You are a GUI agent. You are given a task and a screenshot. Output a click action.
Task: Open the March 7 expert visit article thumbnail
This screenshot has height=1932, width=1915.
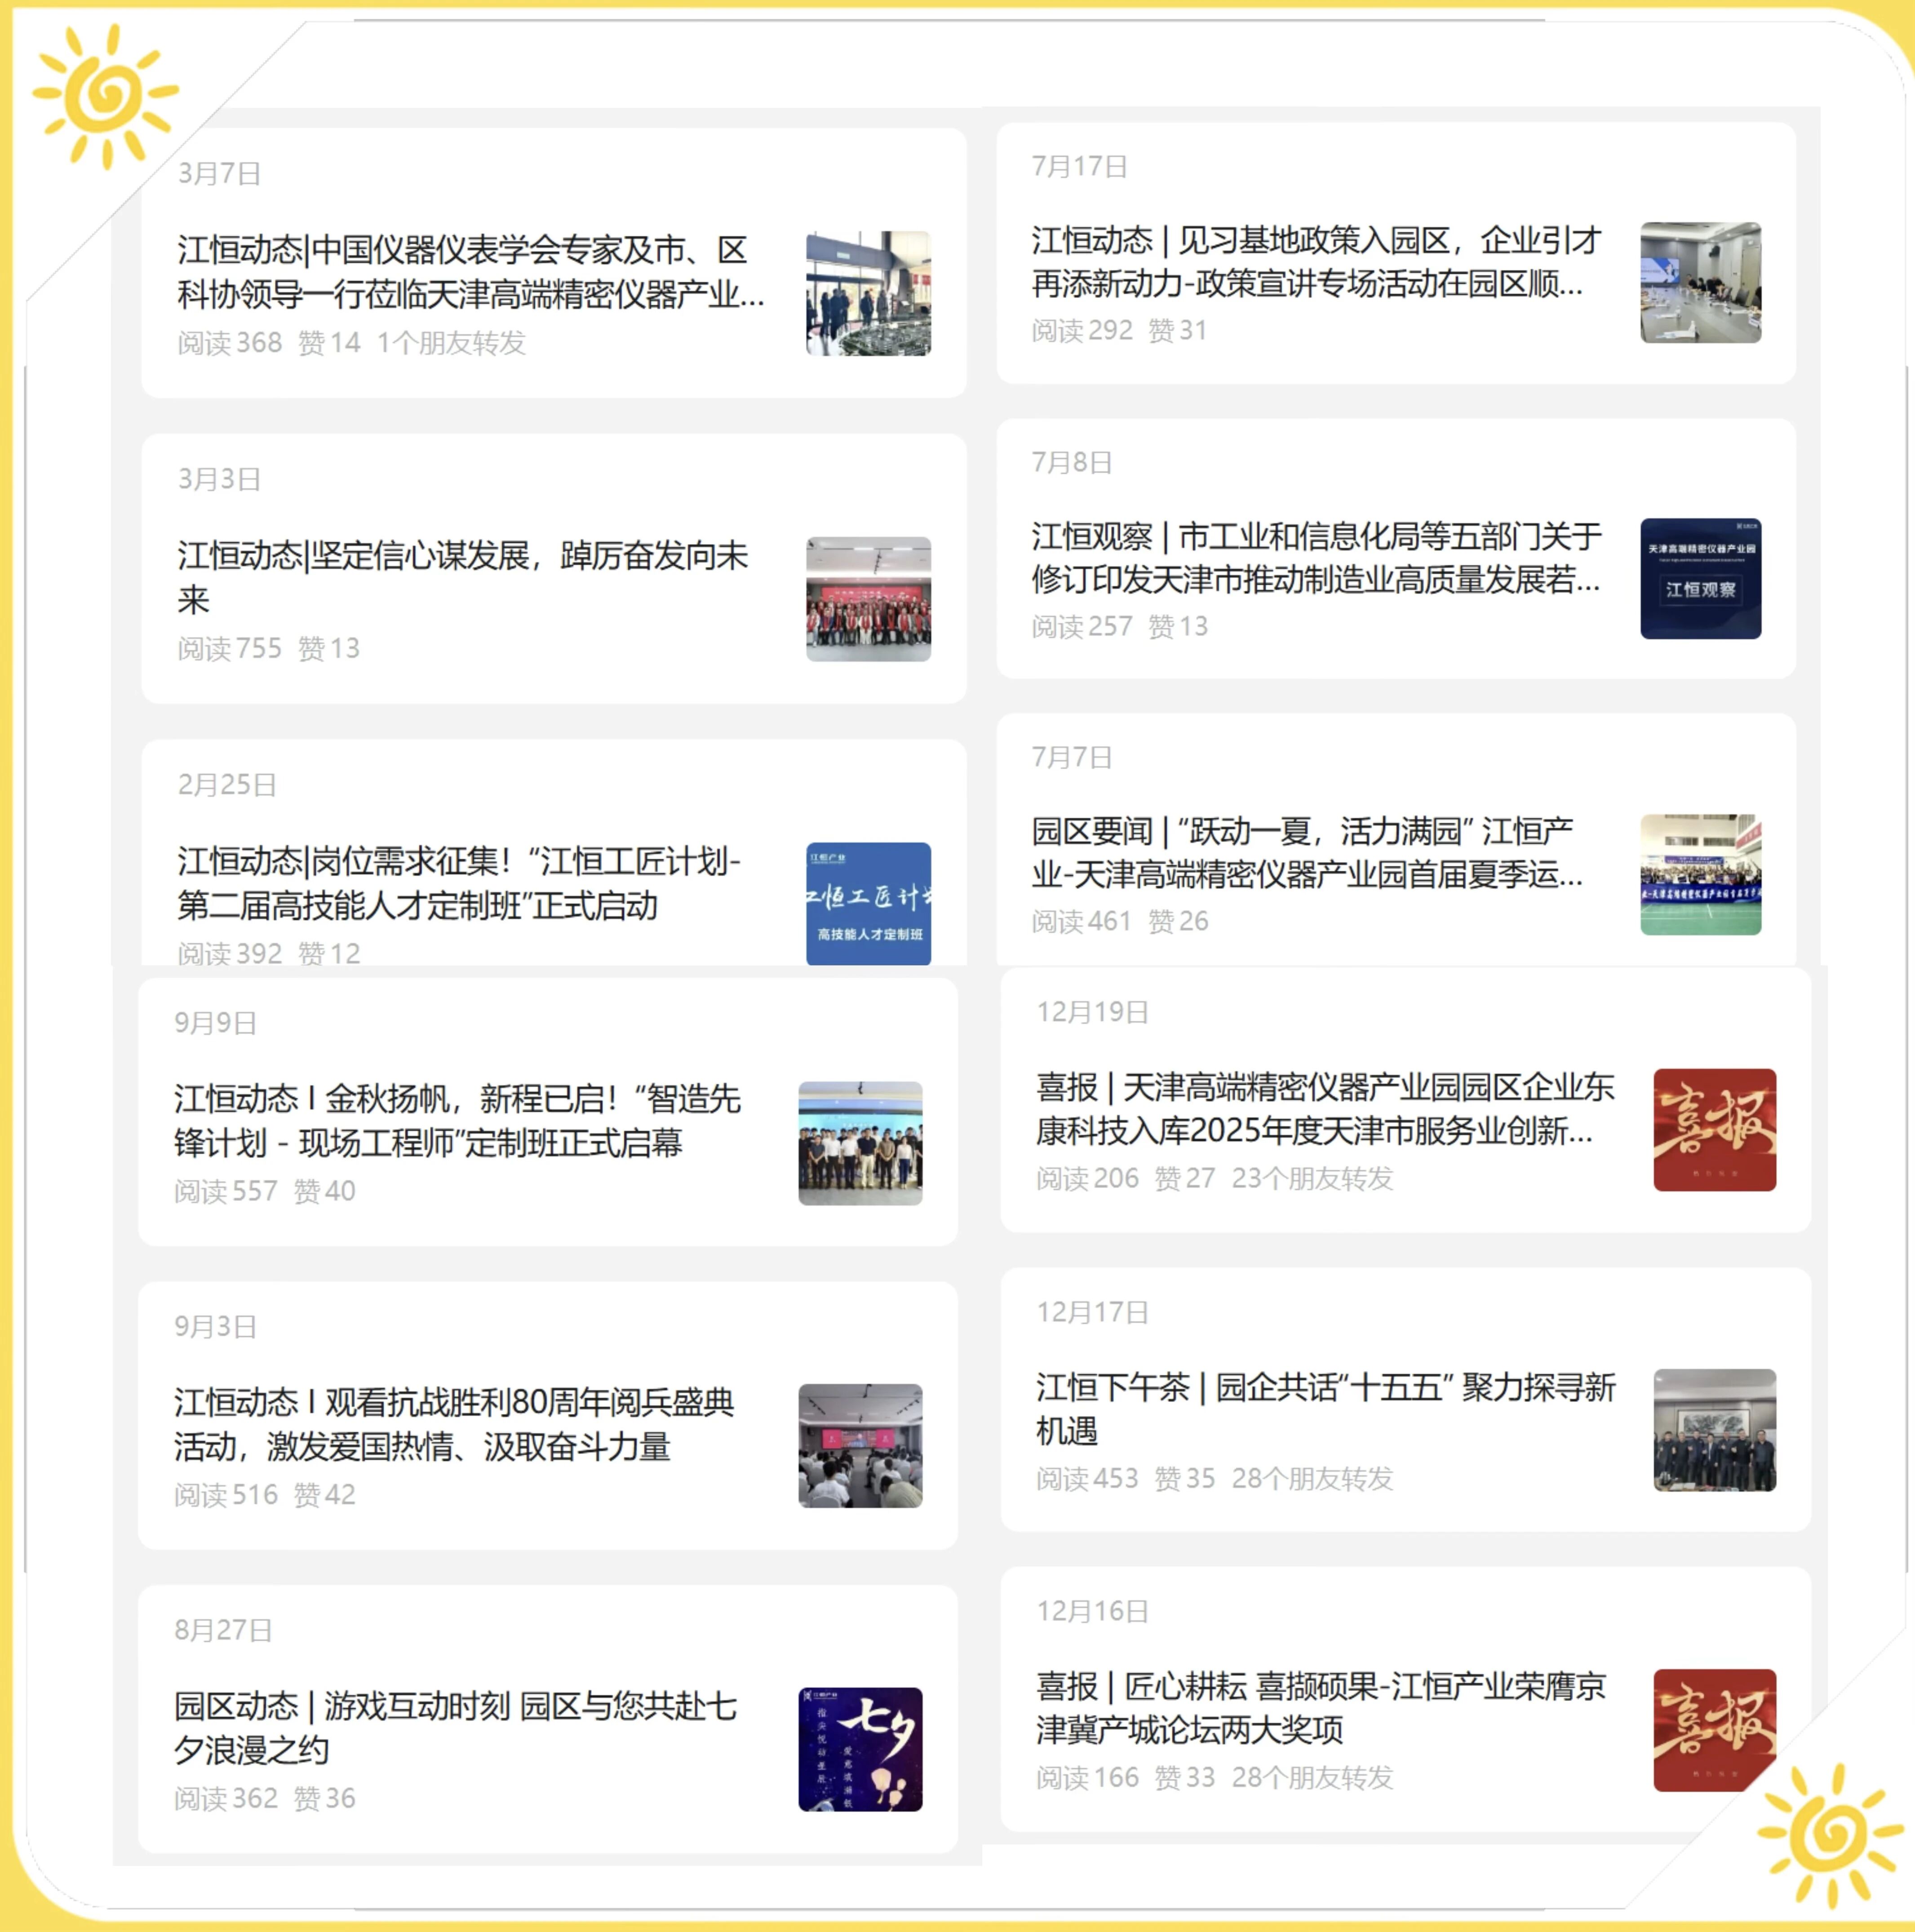tap(868, 293)
